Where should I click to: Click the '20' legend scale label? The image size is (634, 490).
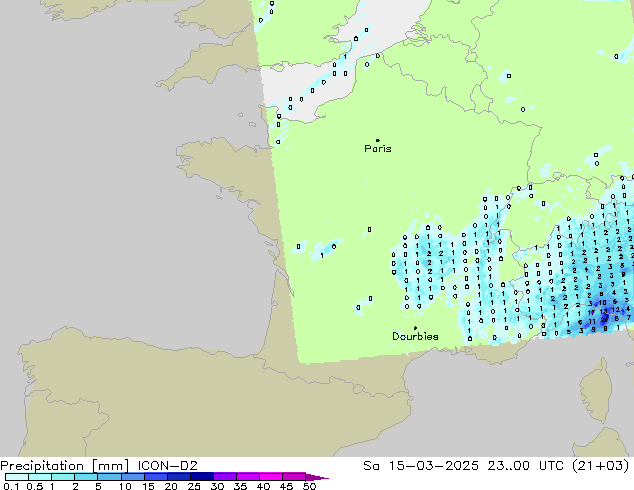[x=171, y=486]
